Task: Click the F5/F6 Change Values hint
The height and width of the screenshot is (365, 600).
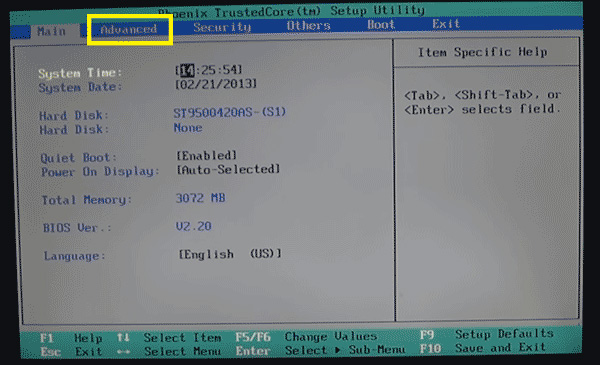Action: tap(306, 337)
